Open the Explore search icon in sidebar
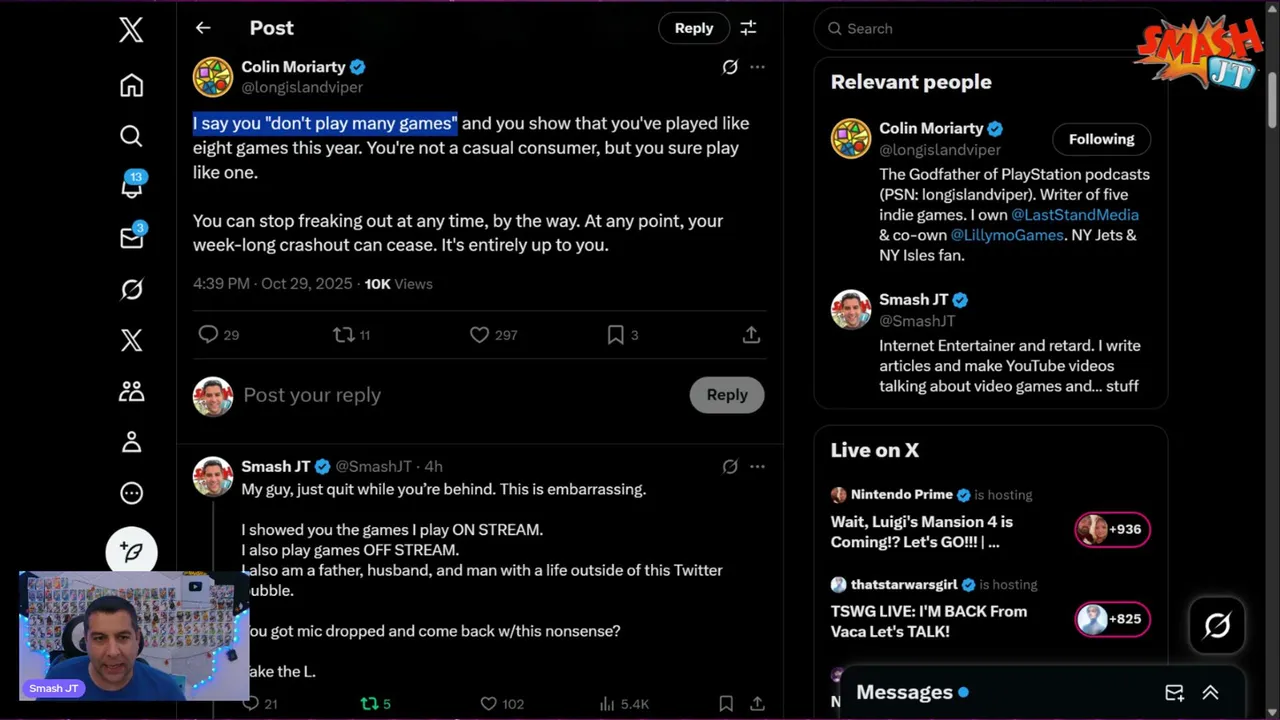Viewport: 1280px width, 720px height. tap(131, 136)
